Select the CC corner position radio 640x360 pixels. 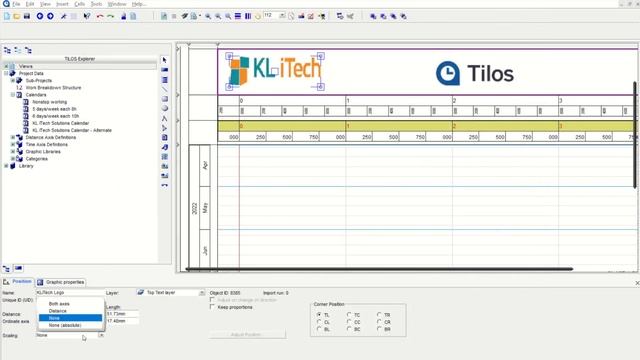click(x=349, y=322)
